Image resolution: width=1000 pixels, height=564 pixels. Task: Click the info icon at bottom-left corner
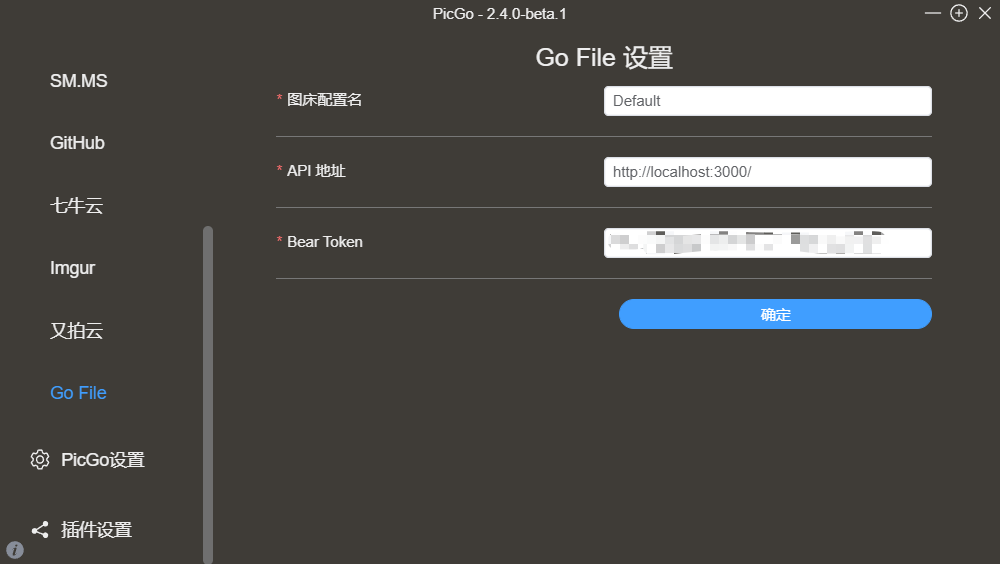[15, 550]
